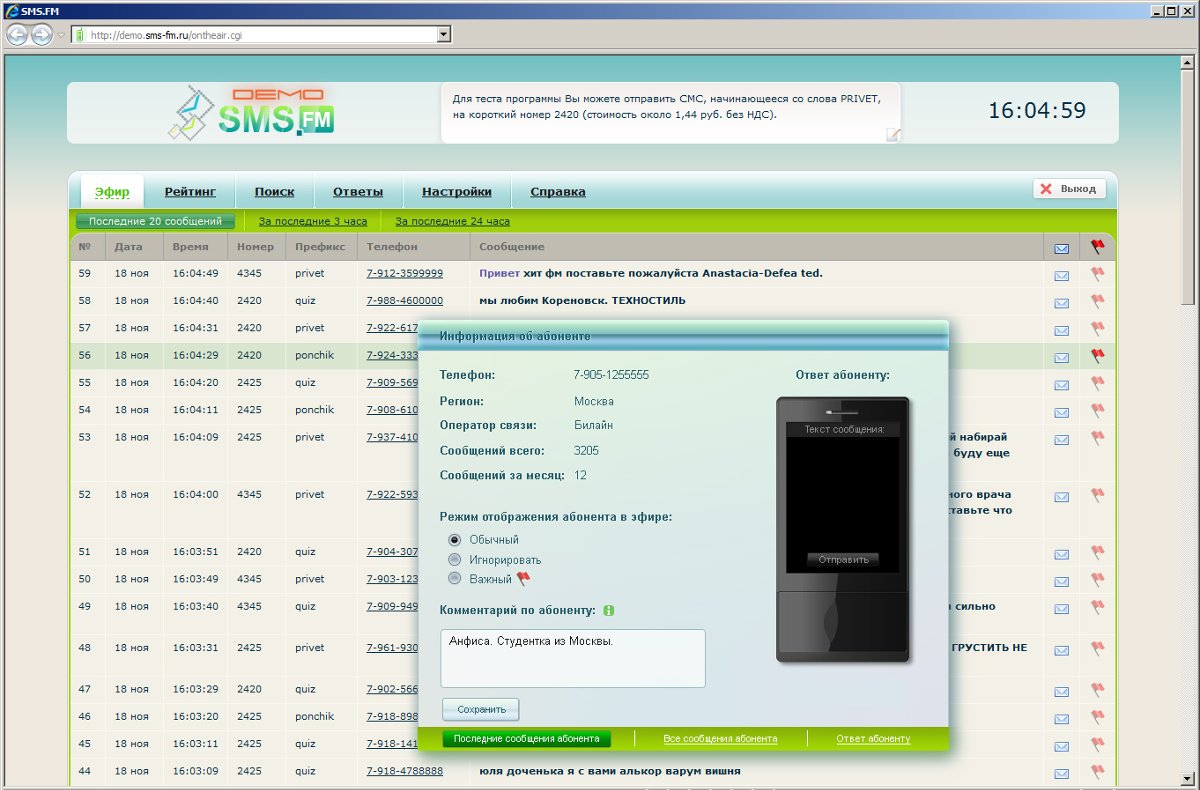
Task: Show messages За последние 24 часа
Action: [453, 222]
